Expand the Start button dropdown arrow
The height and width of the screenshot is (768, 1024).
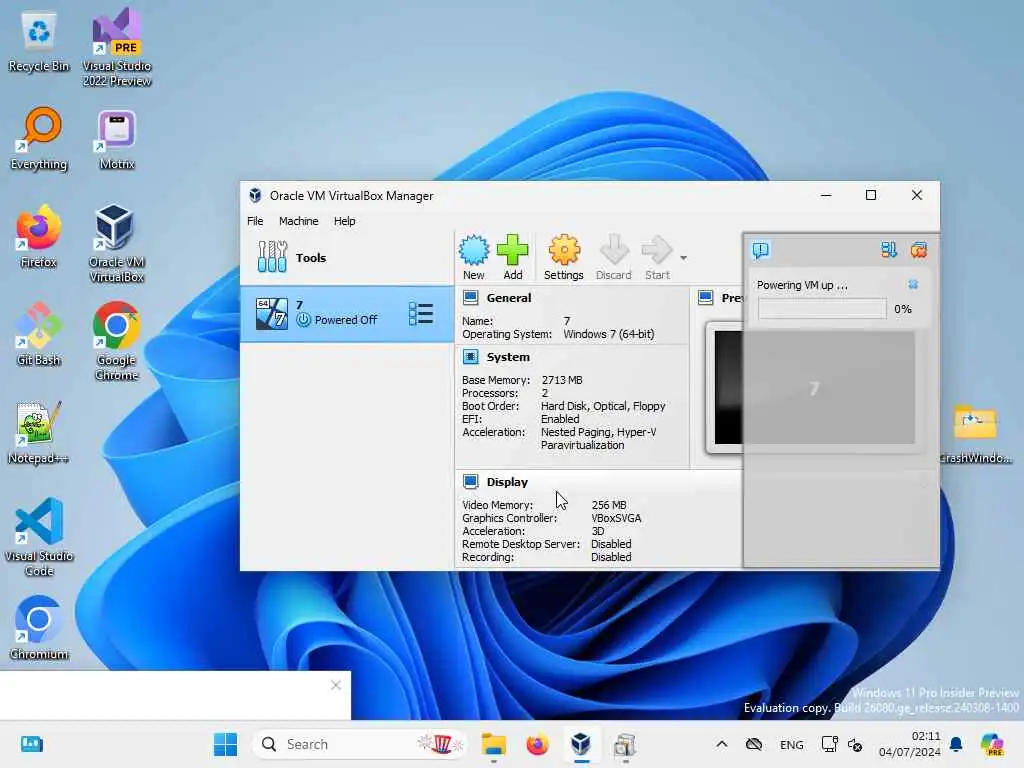[683, 258]
